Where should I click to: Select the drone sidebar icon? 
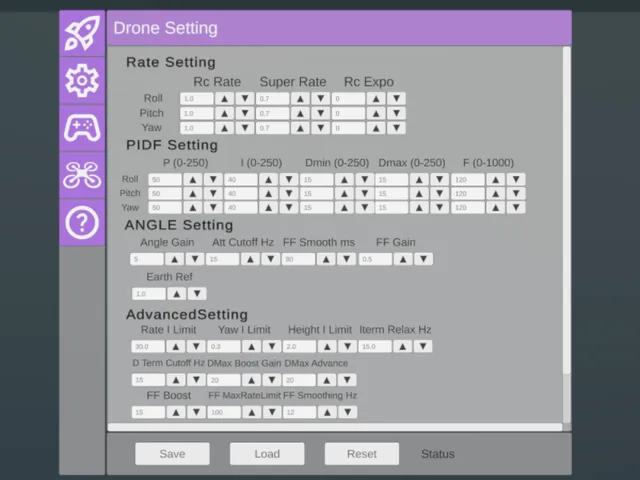coord(82,175)
